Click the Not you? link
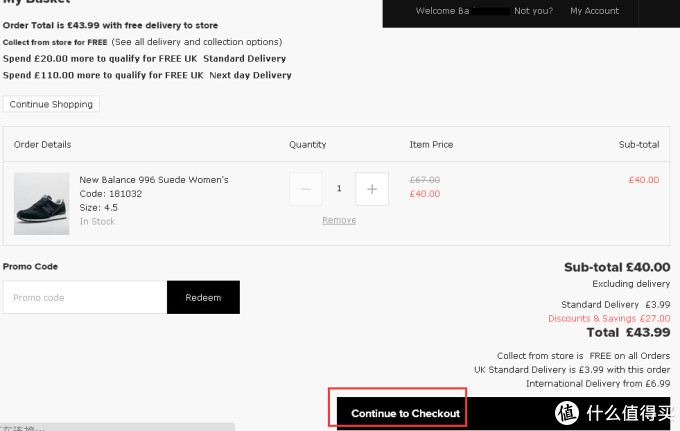Viewport: 680px width, 431px height. click(533, 11)
